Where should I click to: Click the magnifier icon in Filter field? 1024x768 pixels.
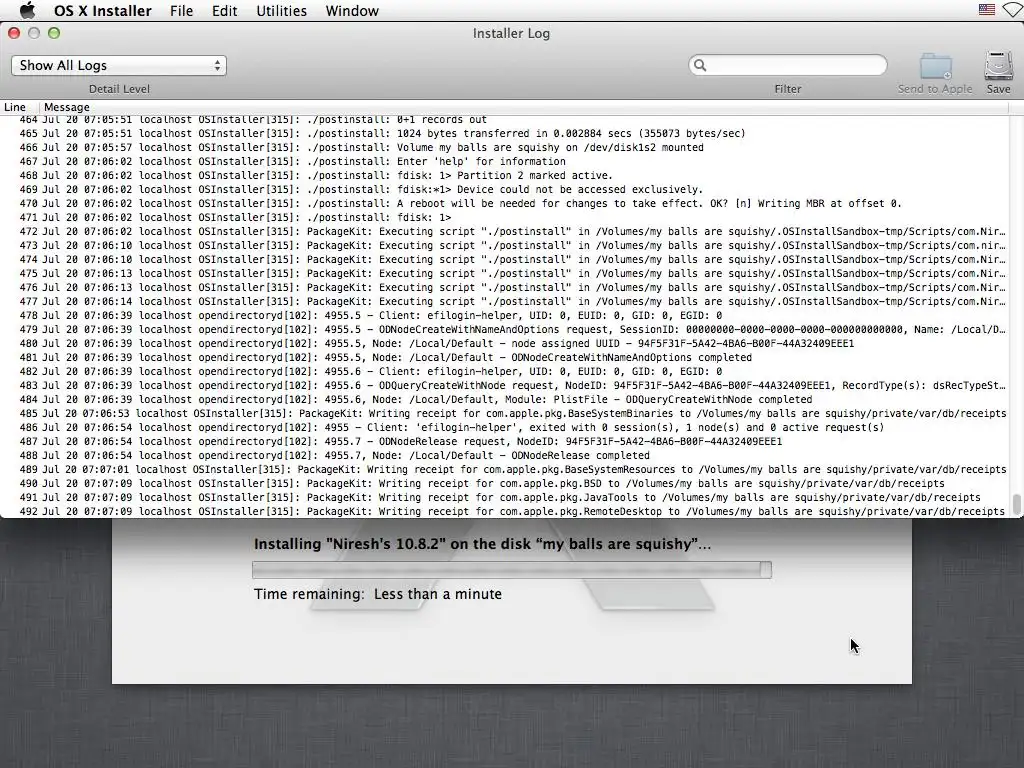coord(700,65)
